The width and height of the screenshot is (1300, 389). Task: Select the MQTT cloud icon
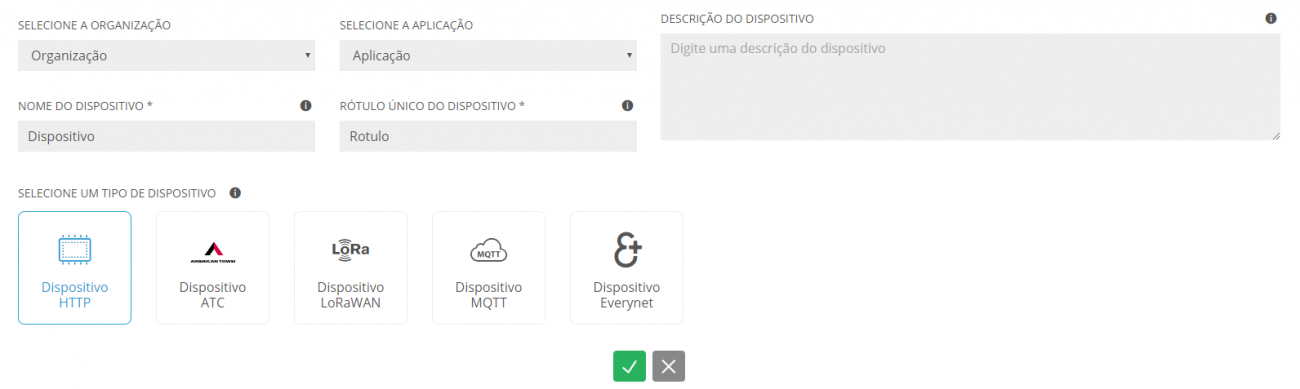489,250
